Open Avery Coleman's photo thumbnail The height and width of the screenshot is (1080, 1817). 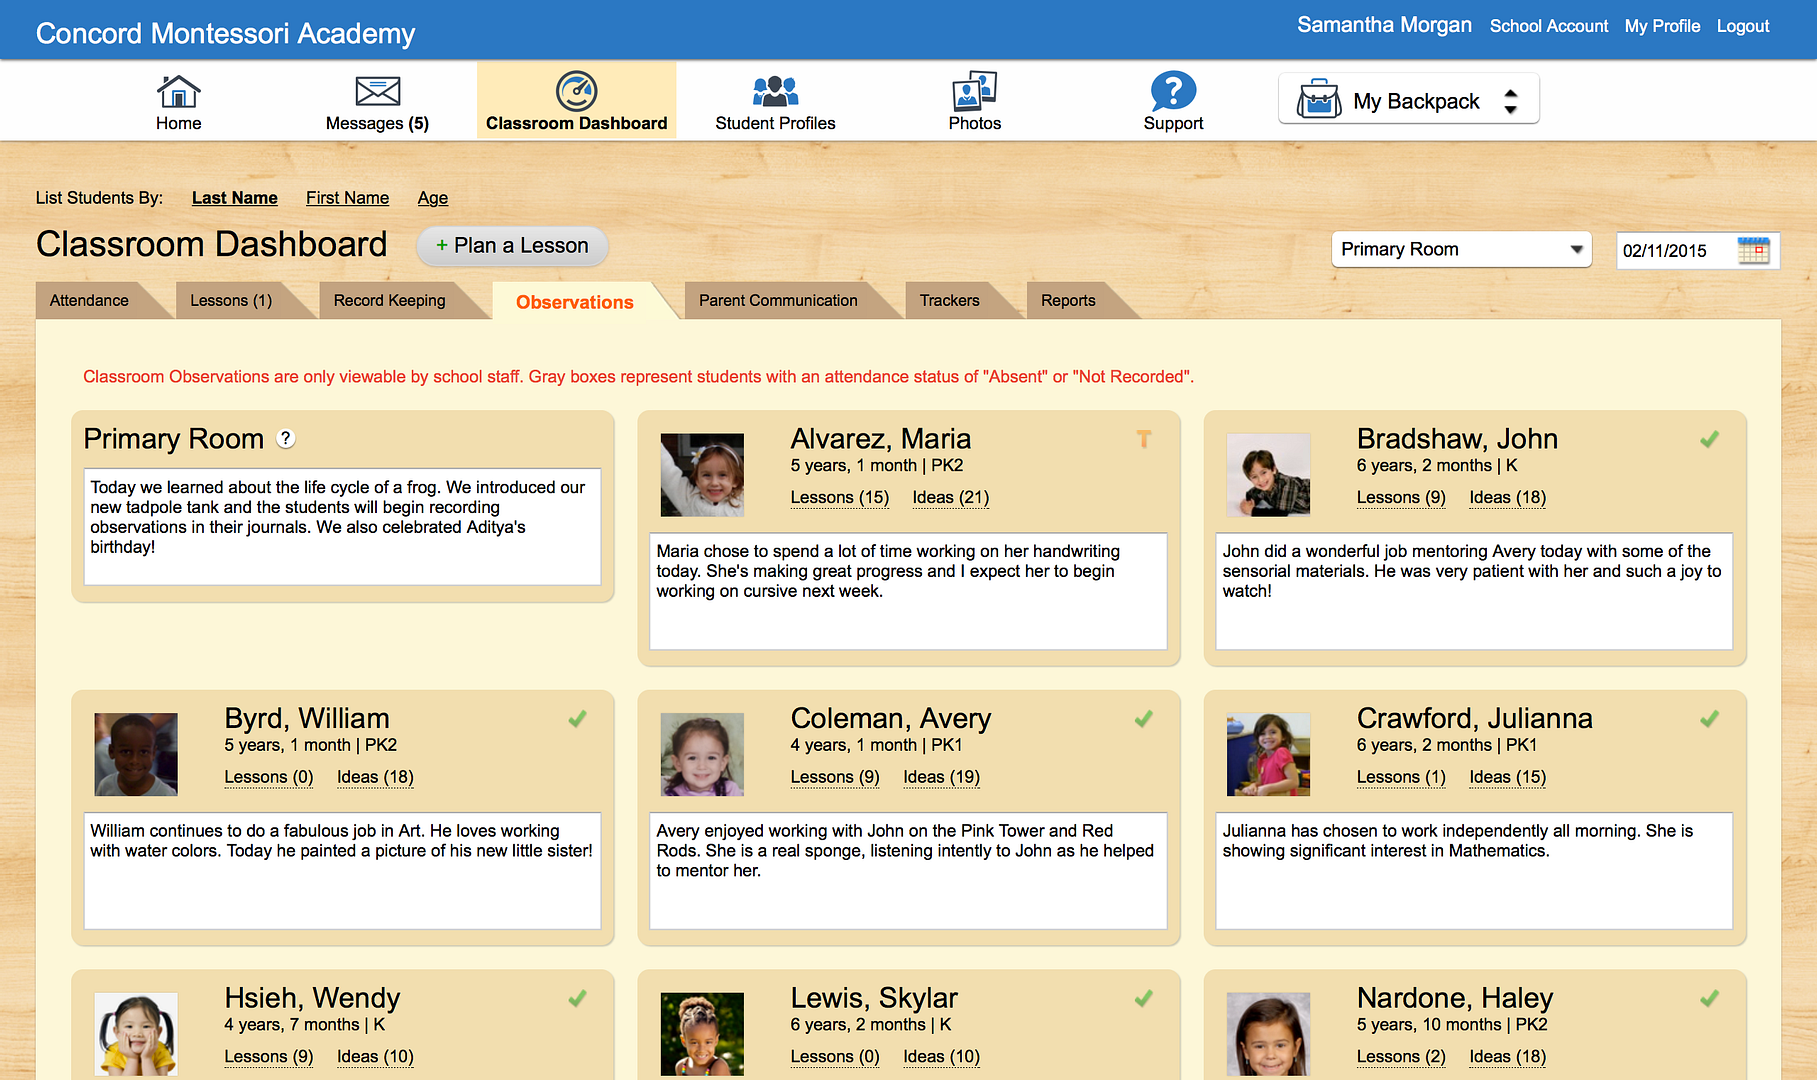(x=702, y=754)
